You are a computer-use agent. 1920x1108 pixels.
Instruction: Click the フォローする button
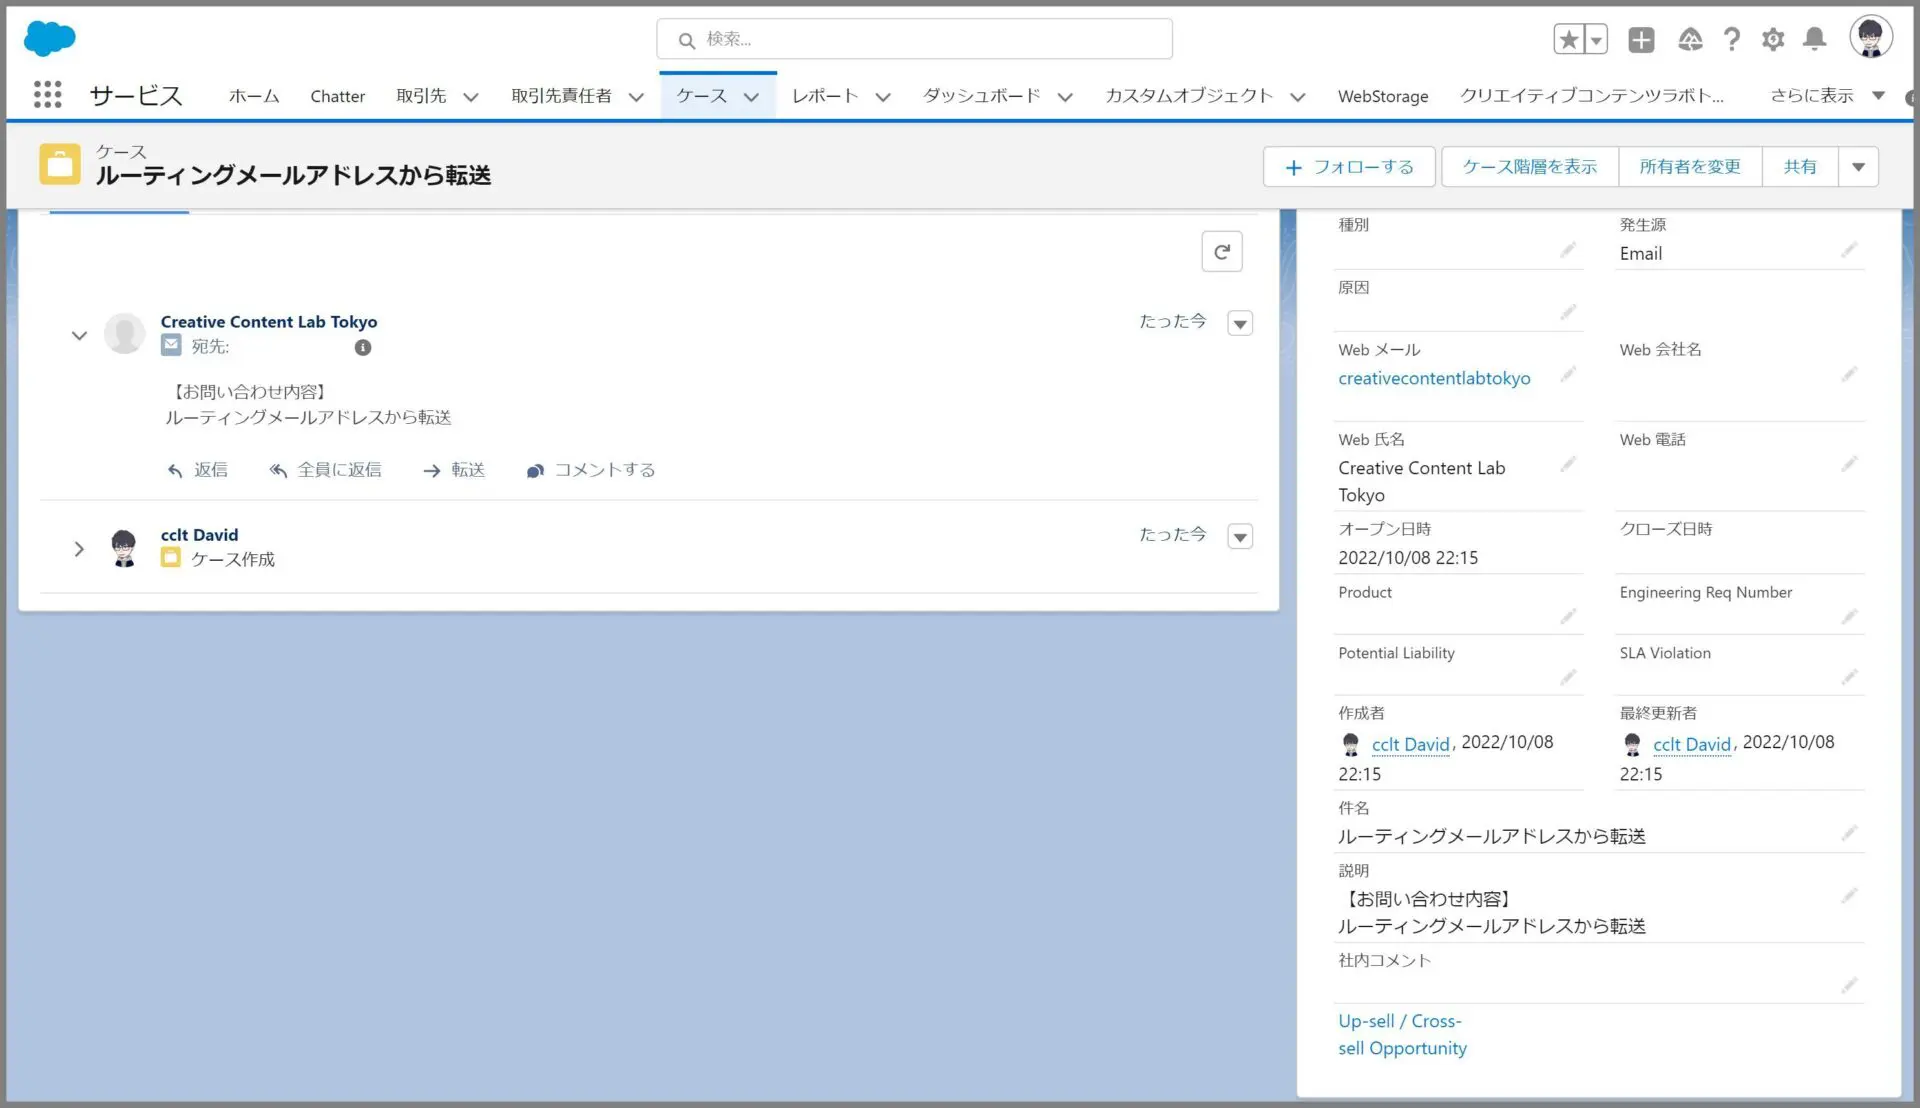pyautogui.click(x=1348, y=166)
